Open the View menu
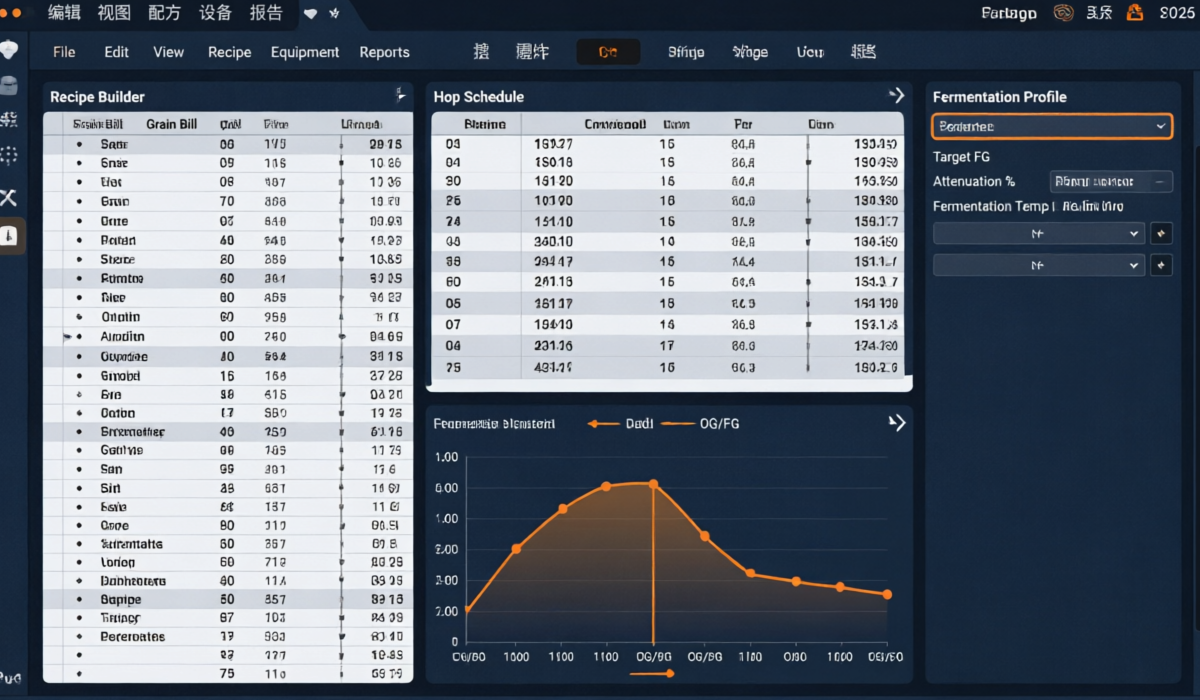 [168, 52]
